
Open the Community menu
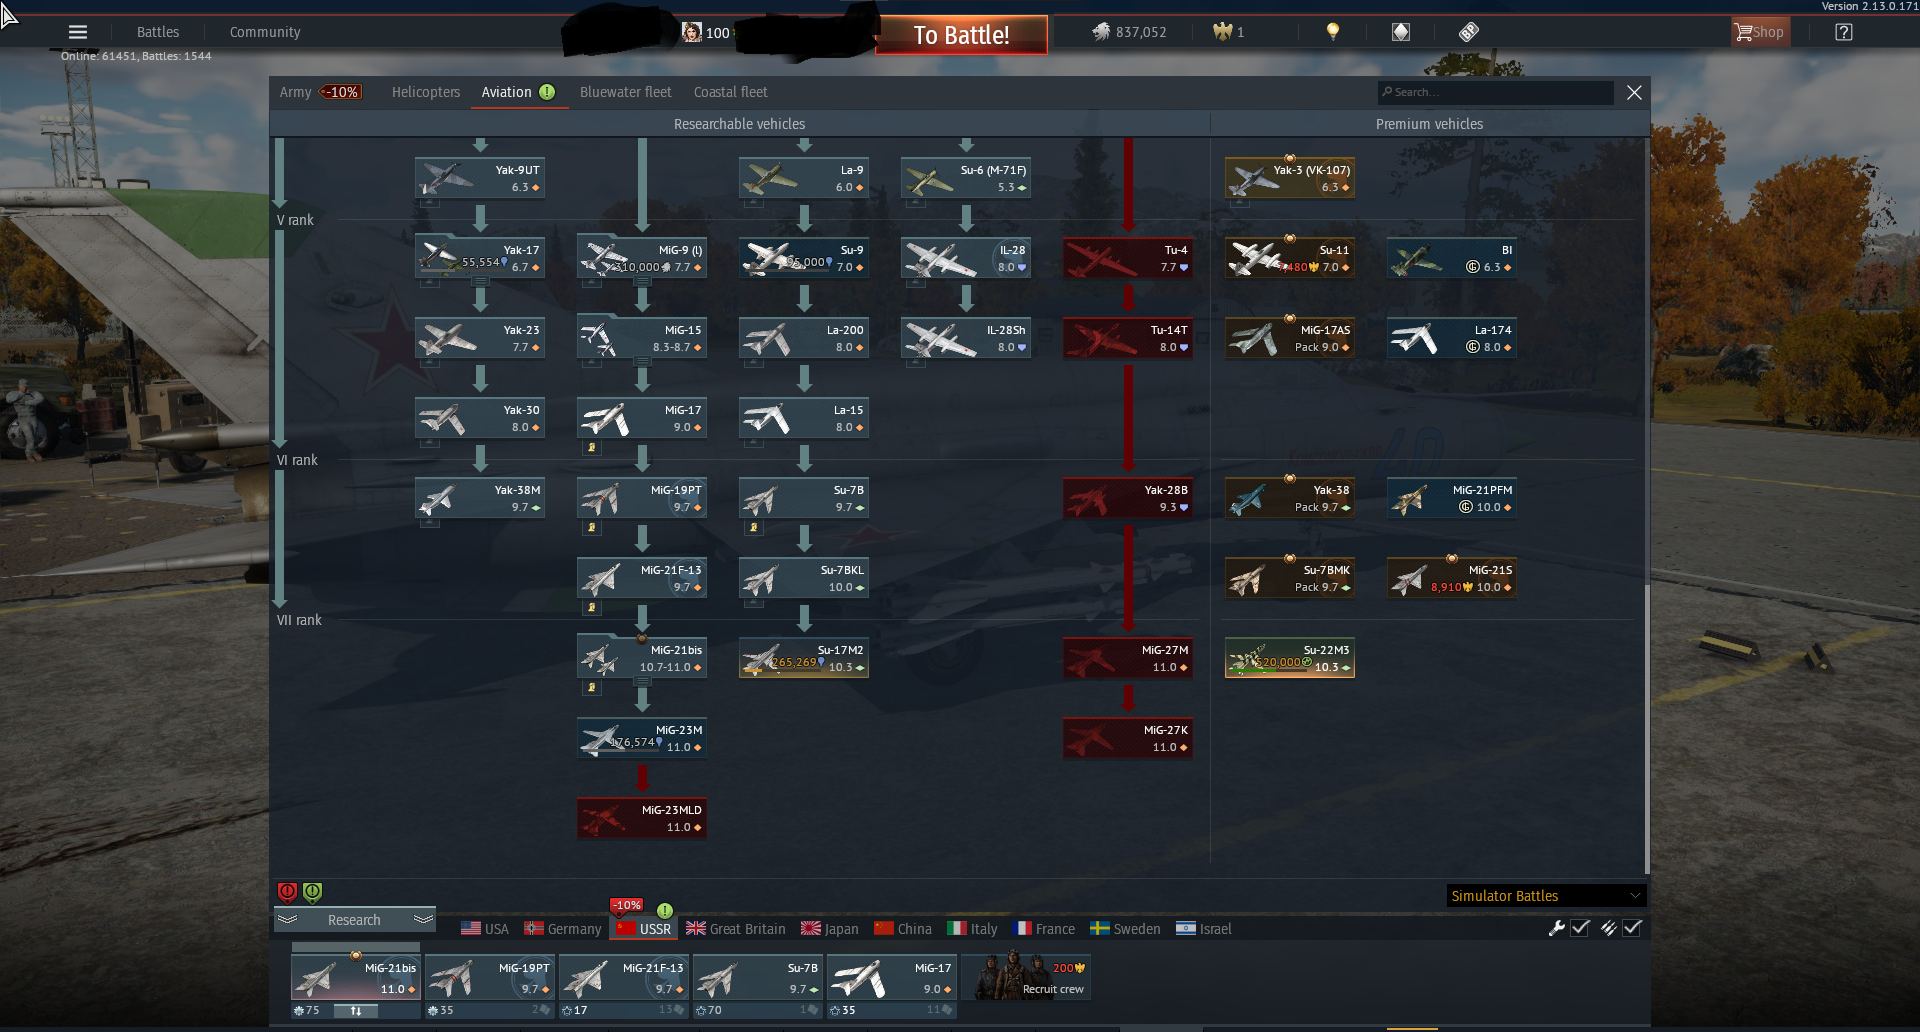pos(265,32)
